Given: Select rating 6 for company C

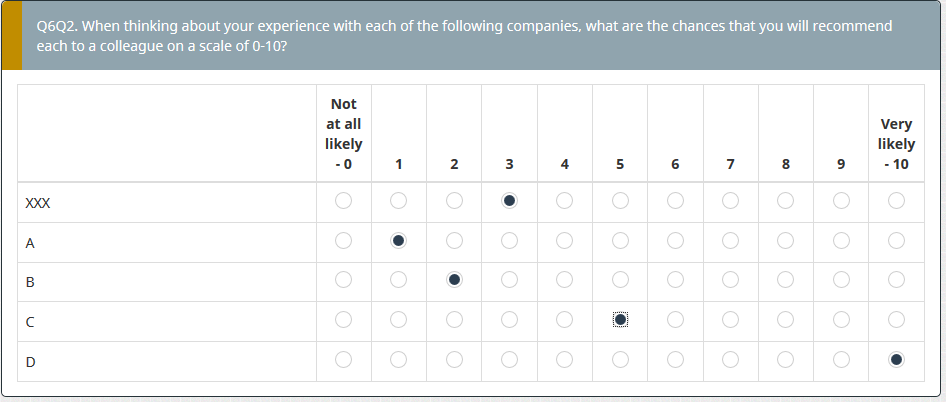Looking at the screenshot, I should tap(675, 319).
